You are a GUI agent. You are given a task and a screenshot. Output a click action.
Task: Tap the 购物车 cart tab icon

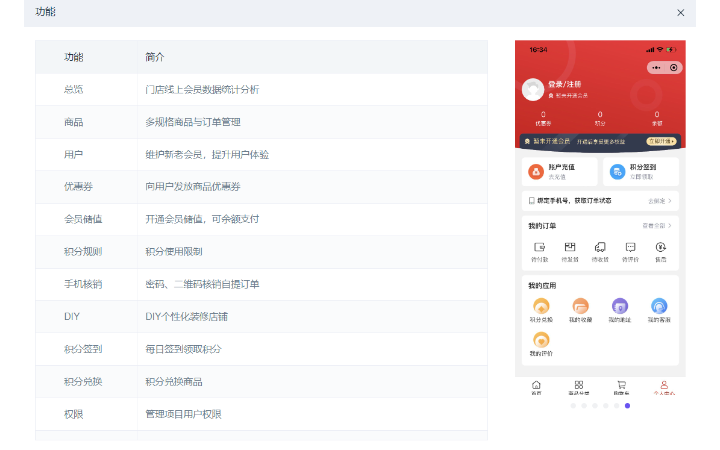pyautogui.click(x=621, y=385)
